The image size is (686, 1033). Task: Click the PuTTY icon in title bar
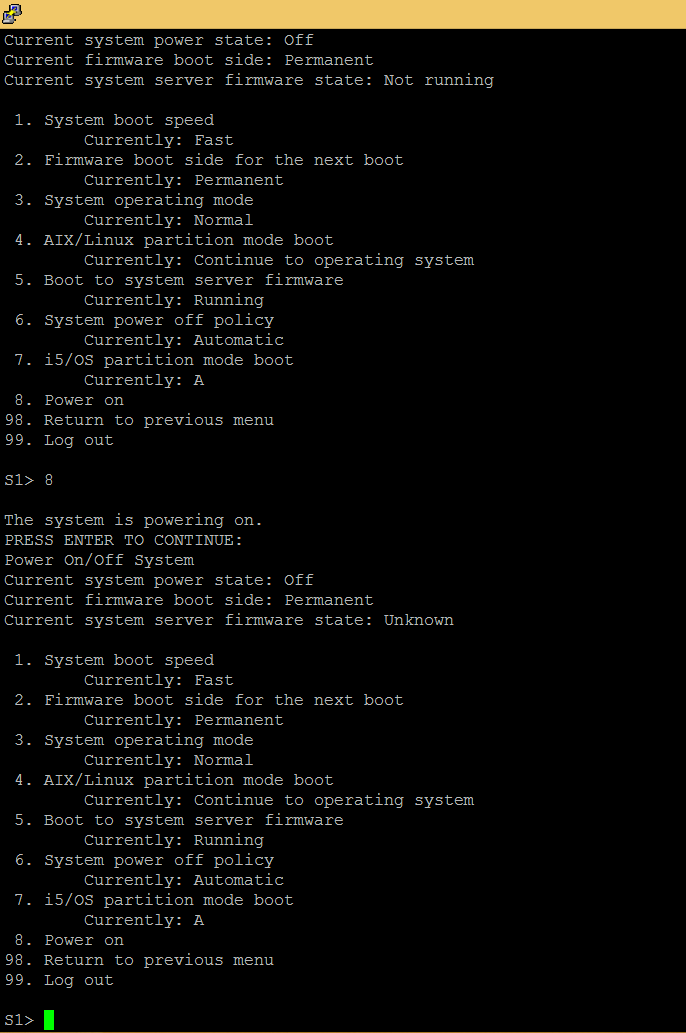(12, 13)
